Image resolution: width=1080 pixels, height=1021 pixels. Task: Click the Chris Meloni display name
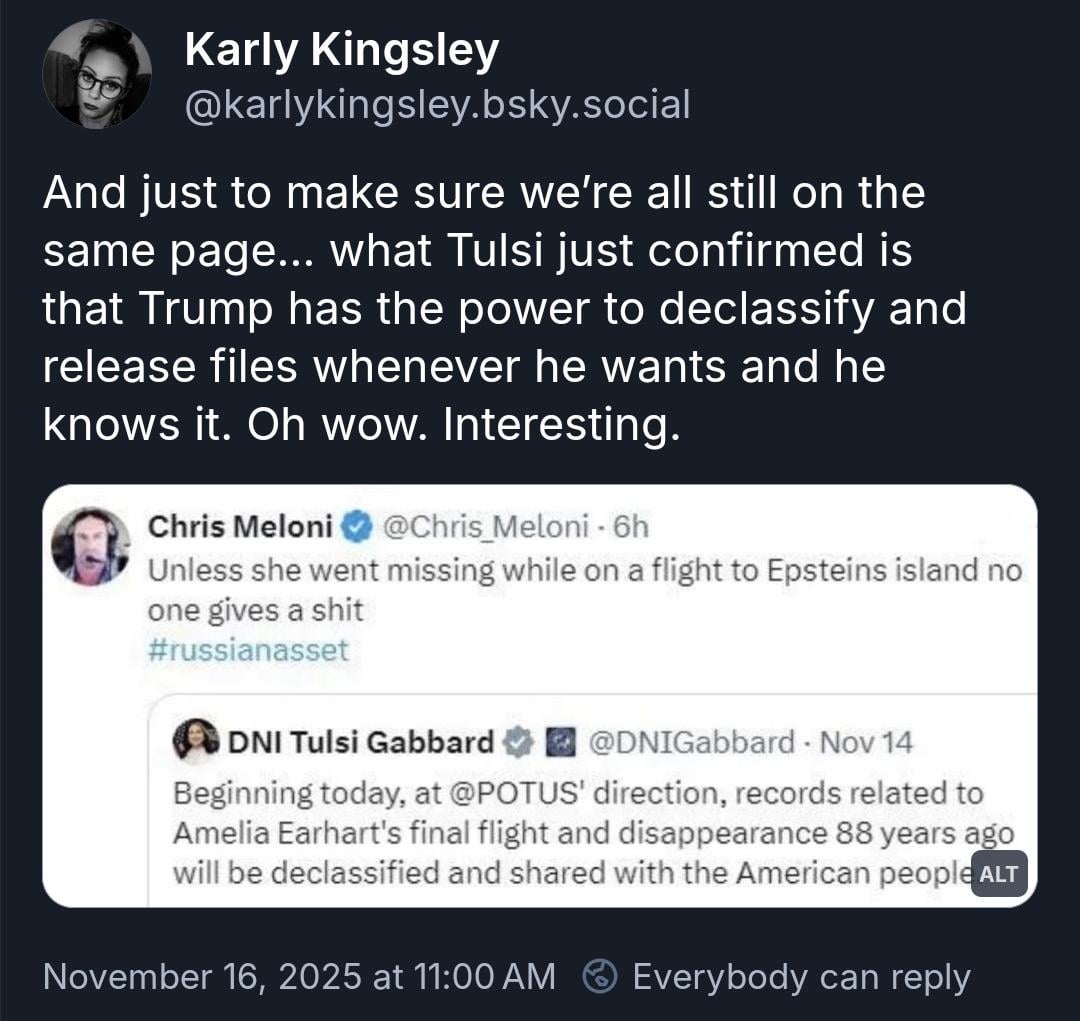click(240, 525)
